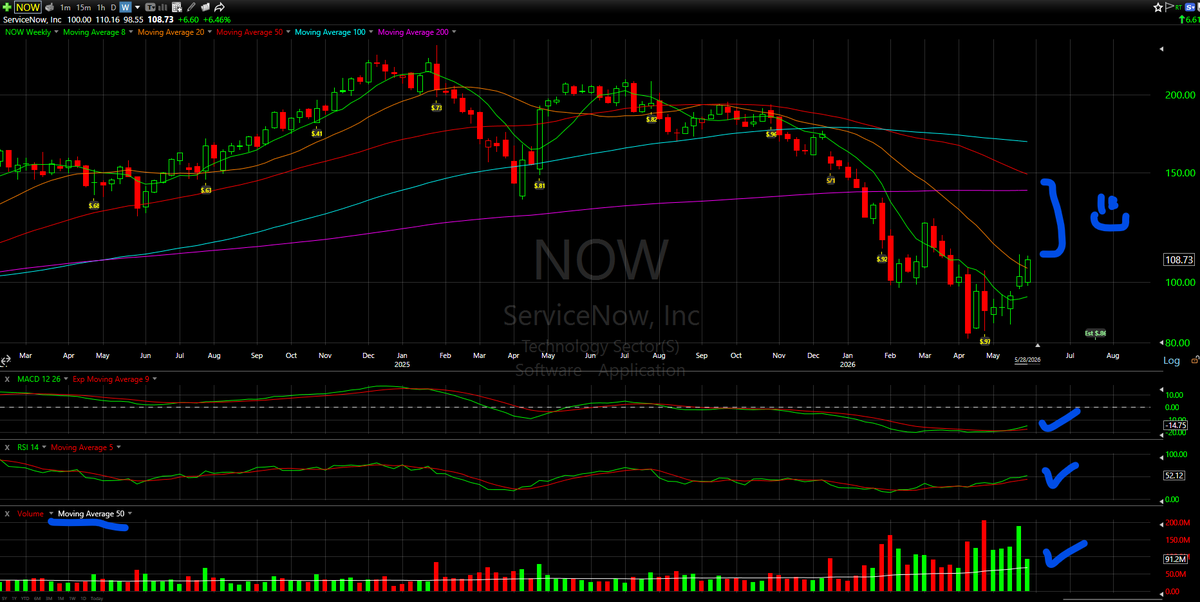Click the $.68 earnings marker
Viewport: 1200px width, 602px height.
point(94,205)
